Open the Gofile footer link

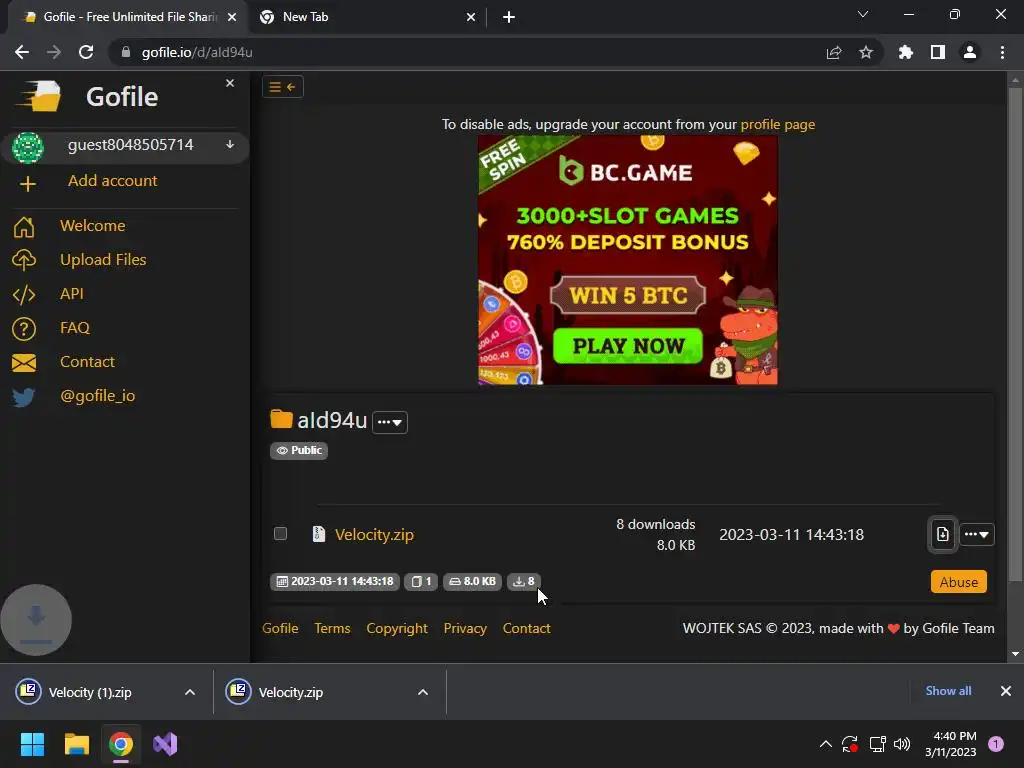click(280, 628)
